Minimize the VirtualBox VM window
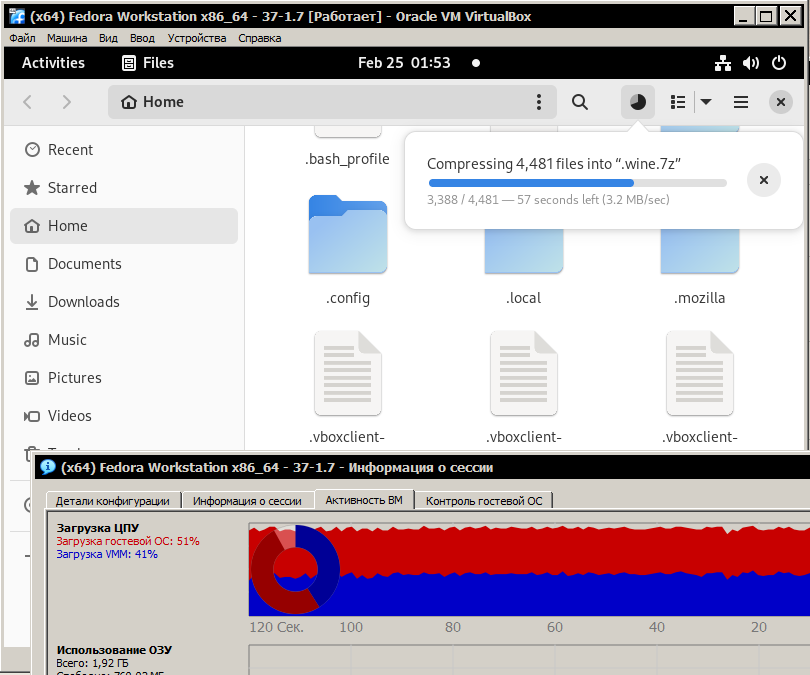Screen dimensions: 810x675 coord(743,16)
